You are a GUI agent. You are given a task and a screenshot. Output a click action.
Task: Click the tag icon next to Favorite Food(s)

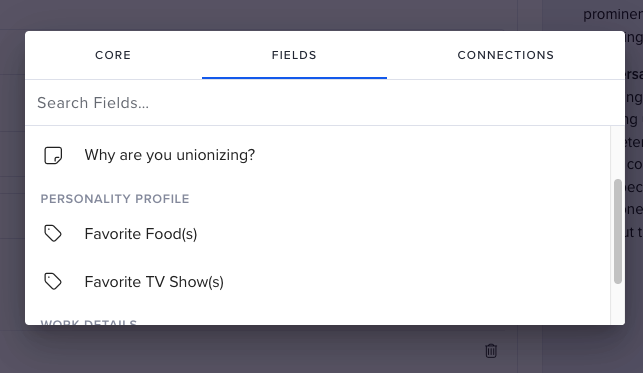(53, 234)
